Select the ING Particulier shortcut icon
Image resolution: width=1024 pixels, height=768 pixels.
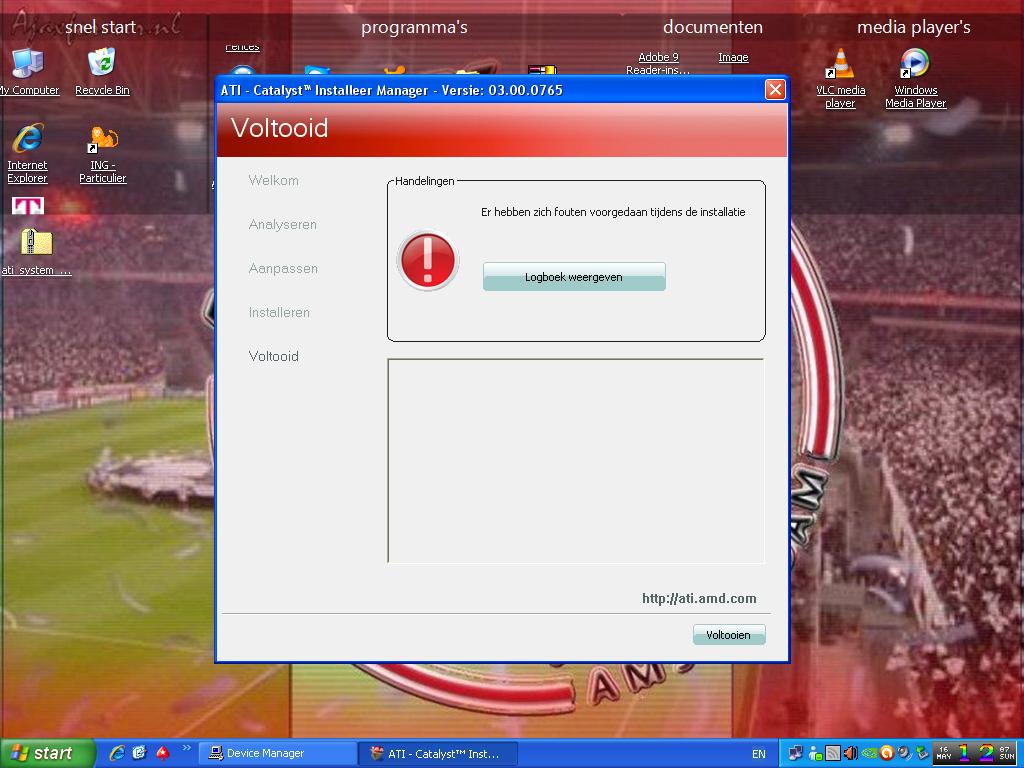[103, 155]
